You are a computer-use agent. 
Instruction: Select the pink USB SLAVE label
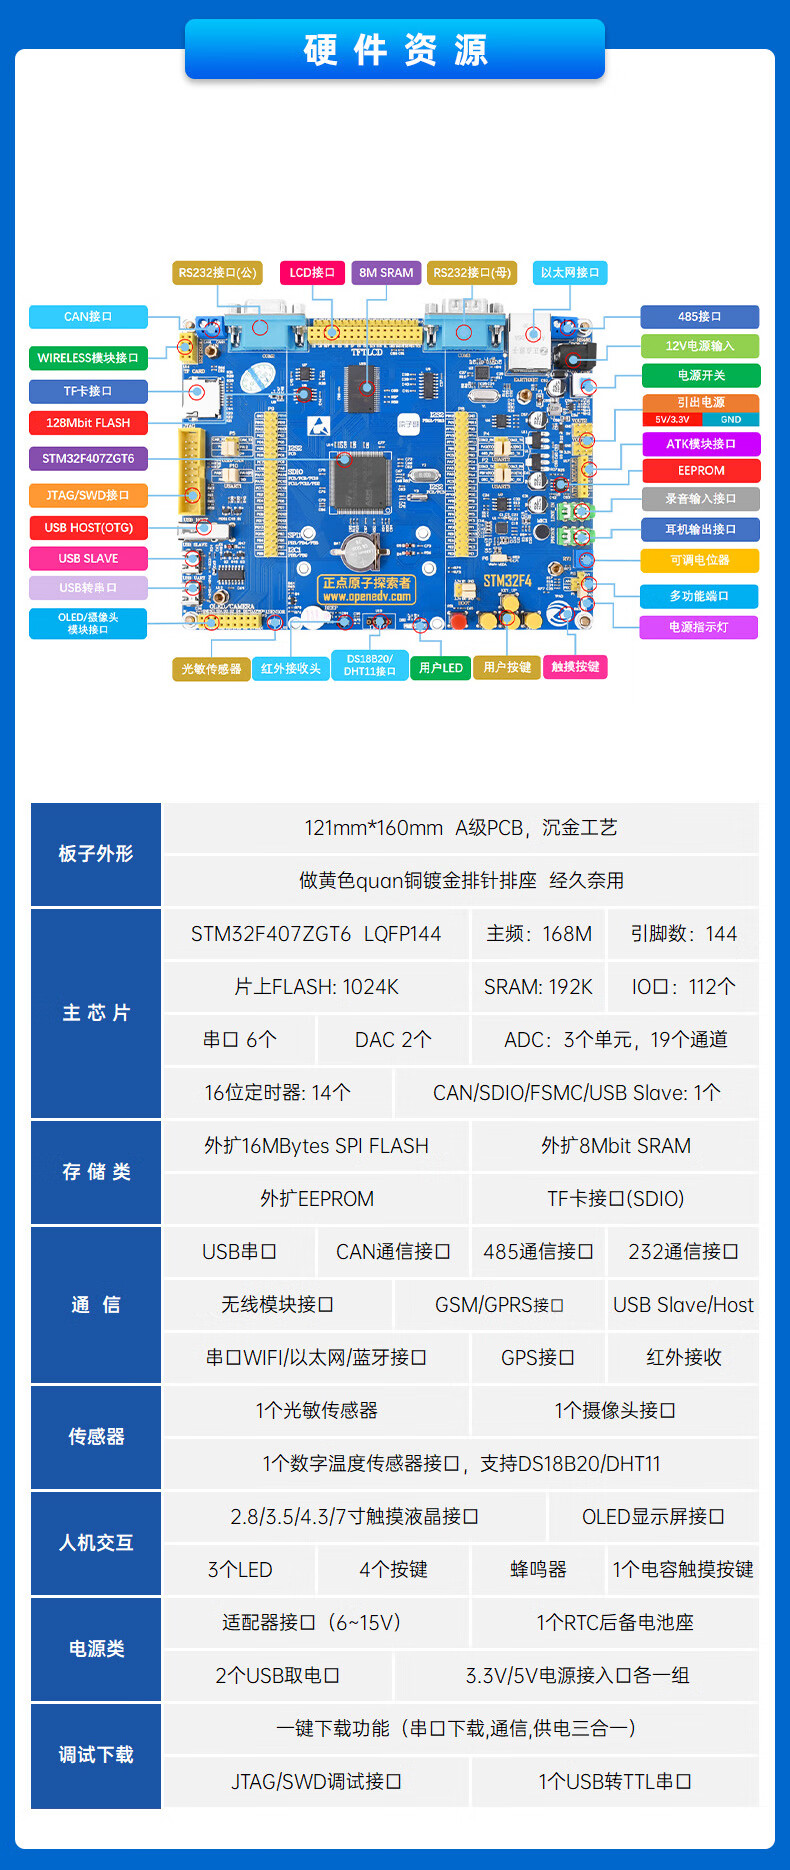coord(88,559)
